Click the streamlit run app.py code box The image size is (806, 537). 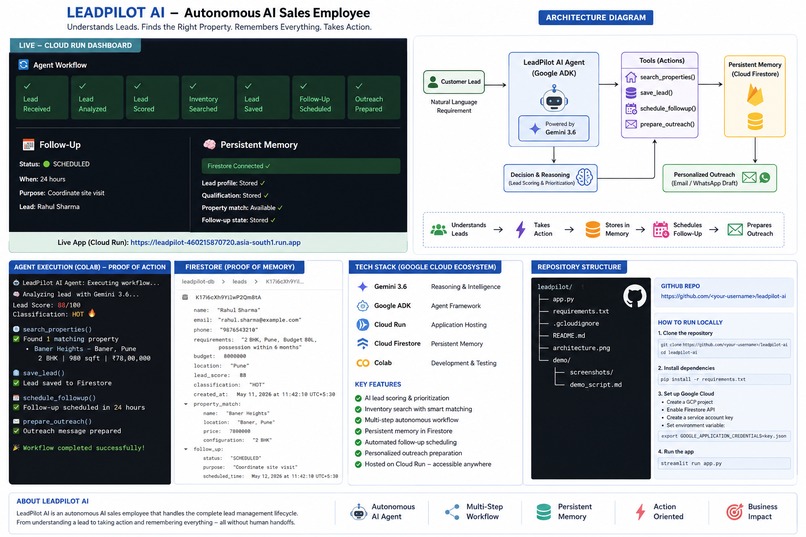pos(724,464)
